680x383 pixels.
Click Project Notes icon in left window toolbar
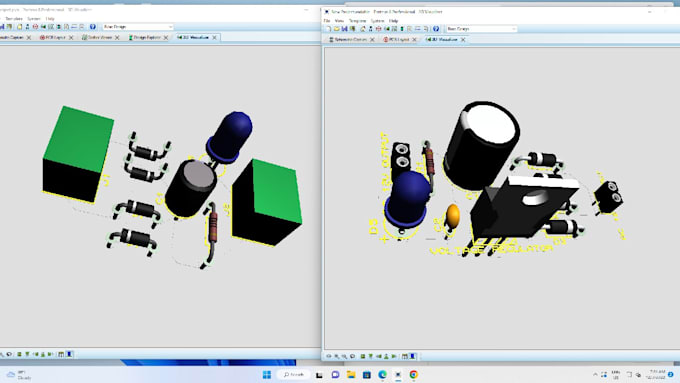[82, 27]
